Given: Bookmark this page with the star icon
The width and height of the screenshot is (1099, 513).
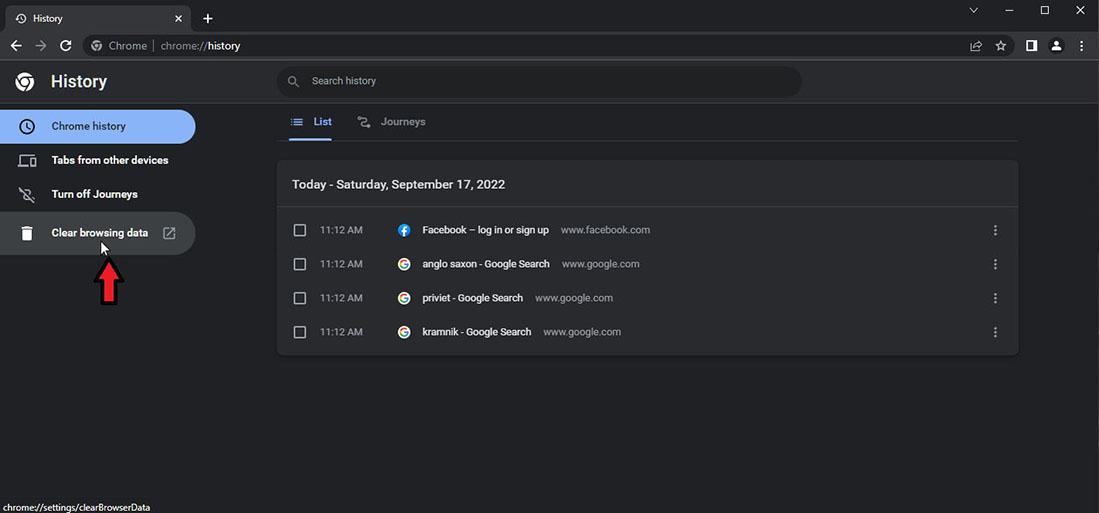Looking at the screenshot, I should (x=1001, y=45).
